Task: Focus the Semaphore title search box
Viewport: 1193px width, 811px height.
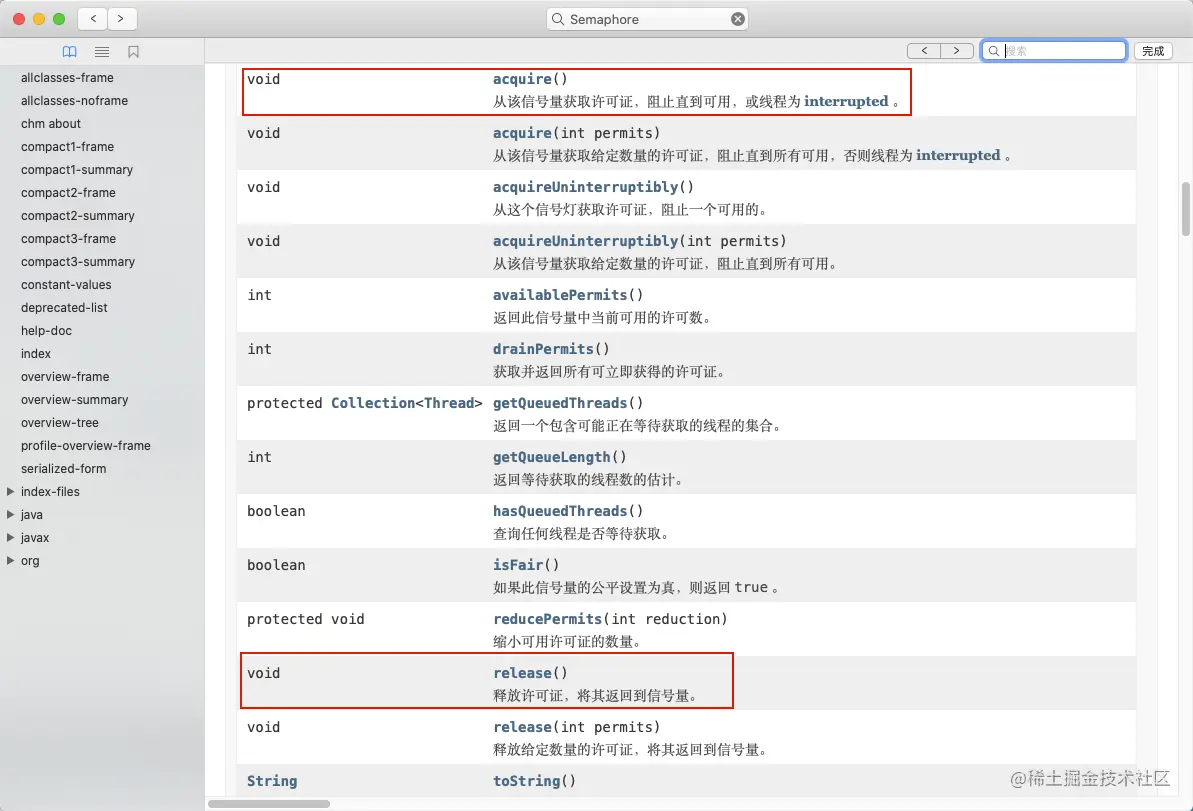Action: pos(647,19)
